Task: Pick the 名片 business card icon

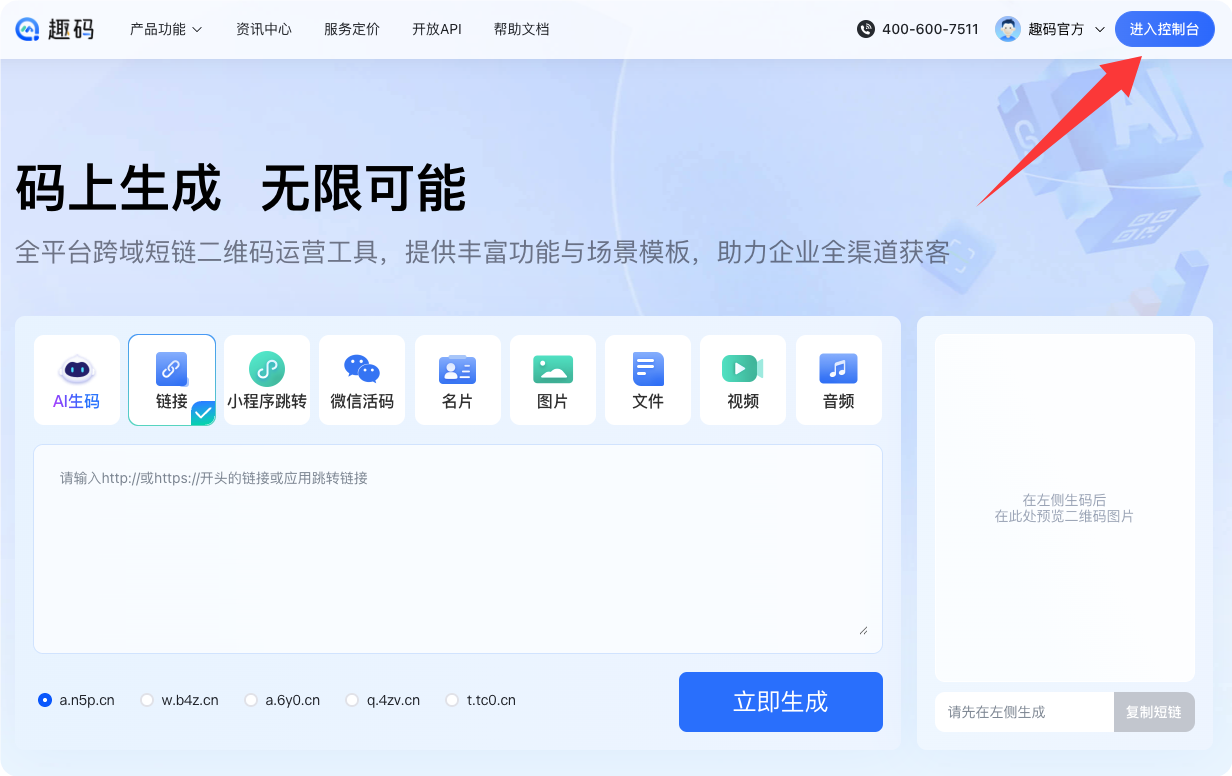Action: [x=457, y=369]
